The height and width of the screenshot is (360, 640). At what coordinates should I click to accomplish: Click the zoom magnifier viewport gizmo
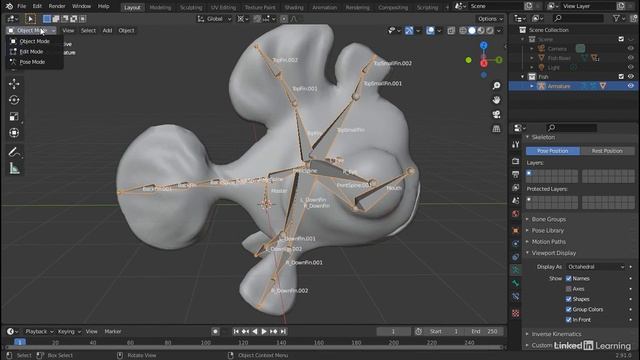(x=496, y=86)
